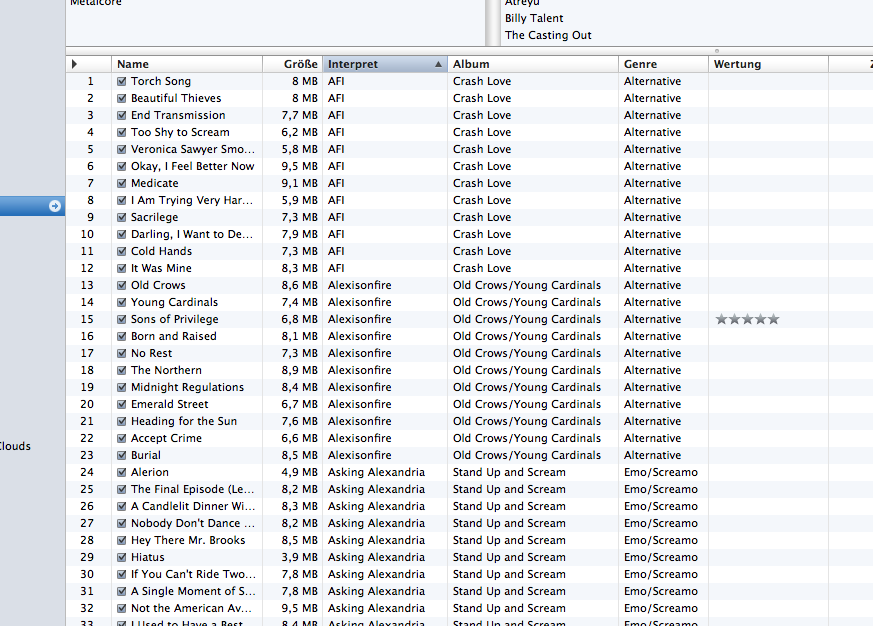This screenshot has width=873, height=626.
Task: Uncheck the Burial checkbox
Action: pos(121,455)
